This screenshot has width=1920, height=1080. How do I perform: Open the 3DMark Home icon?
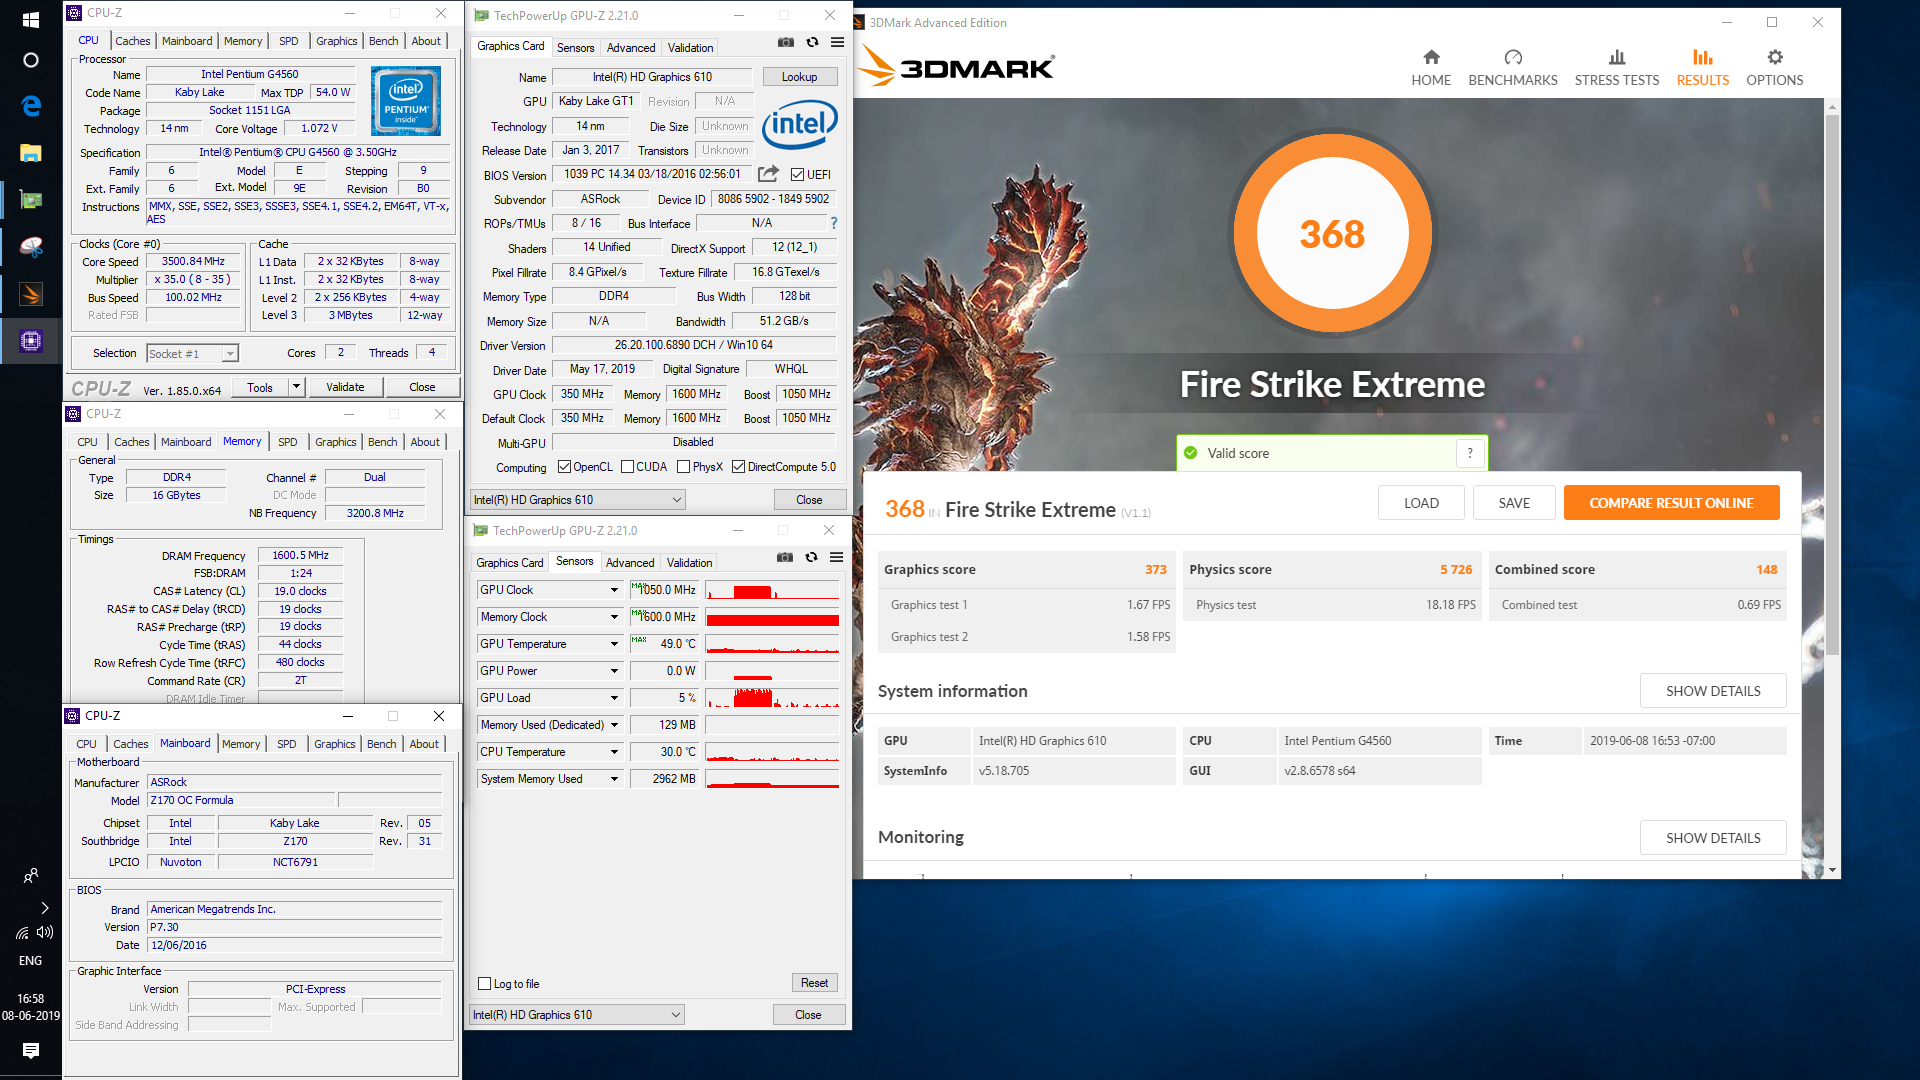pyautogui.click(x=1431, y=57)
